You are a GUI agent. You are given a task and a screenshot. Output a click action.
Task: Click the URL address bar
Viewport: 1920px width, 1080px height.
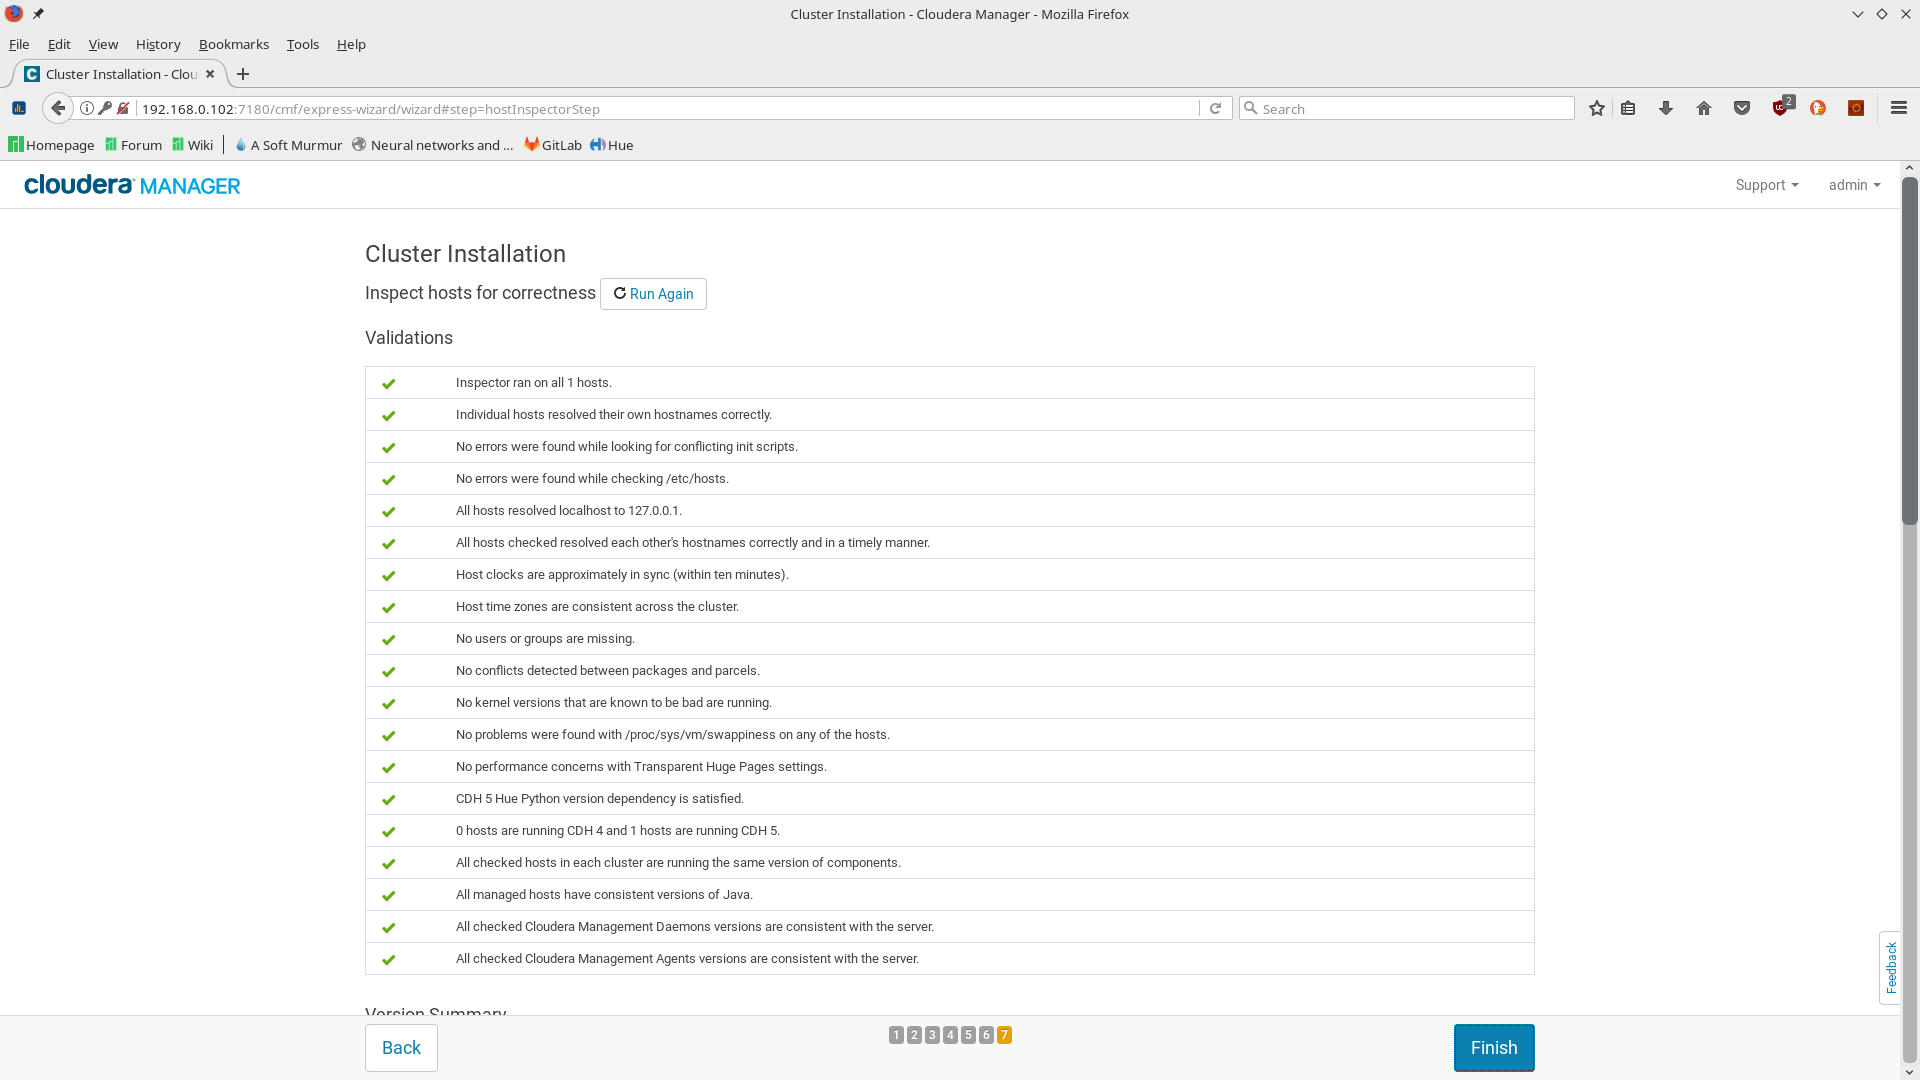click(668, 108)
